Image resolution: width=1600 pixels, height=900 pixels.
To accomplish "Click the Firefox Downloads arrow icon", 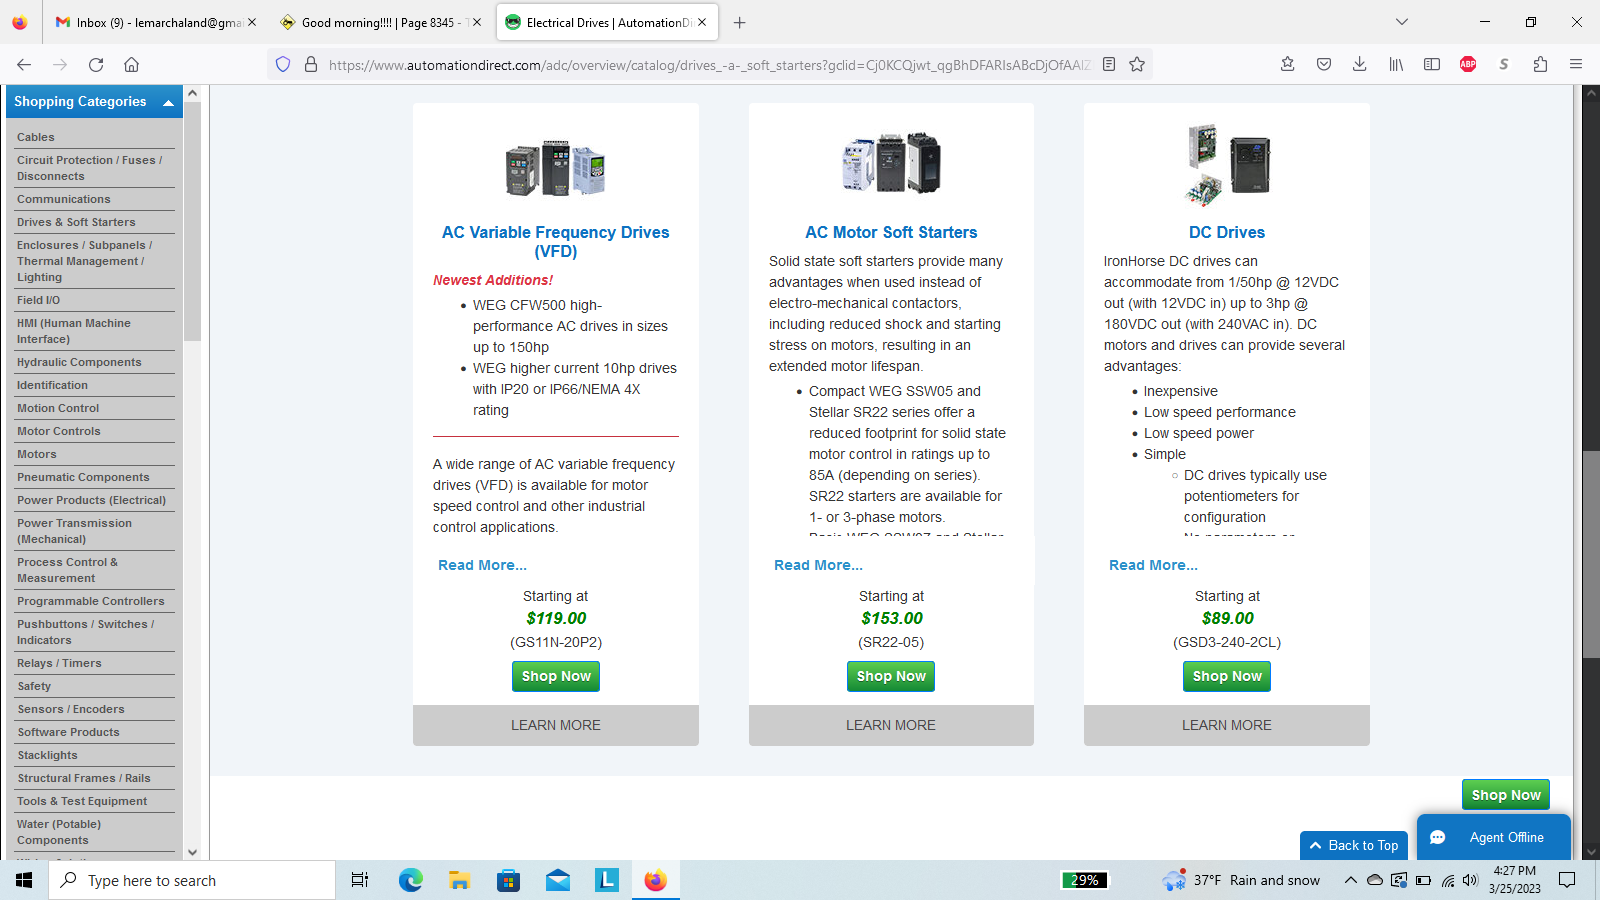I will [1359, 65].
